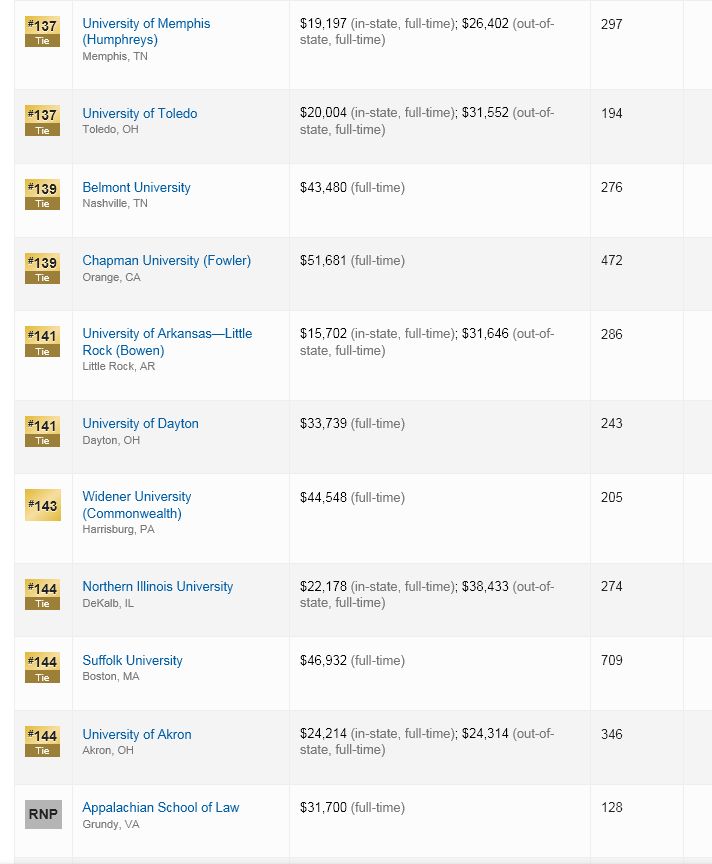
Task: Select the University of Akron link
Action: 137,735
